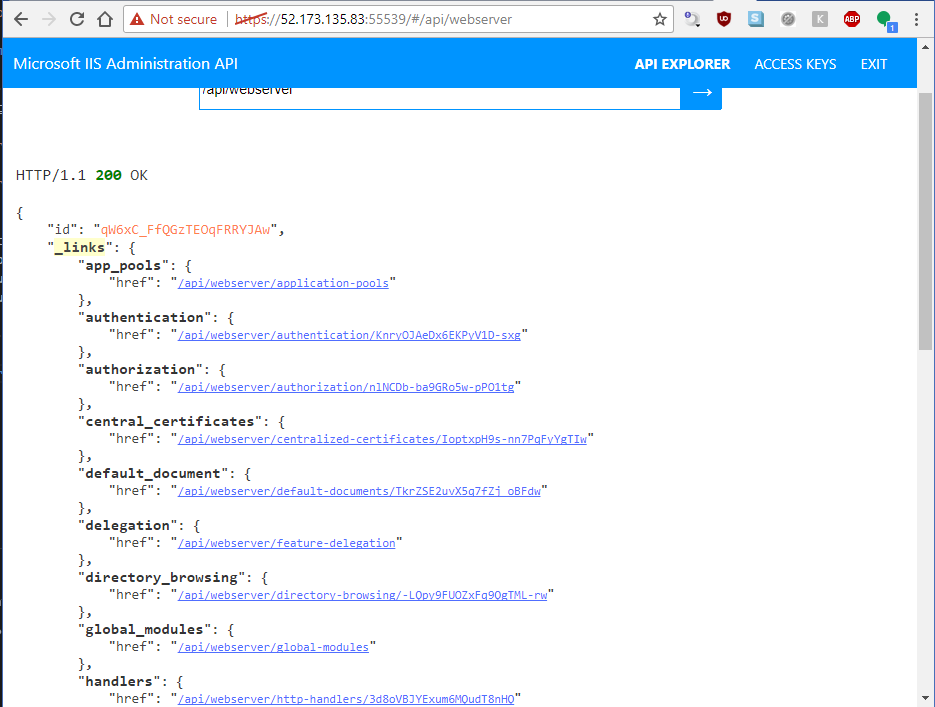This screenshot has width=935, height=707.
Task: Open site info via Not secure warning
Action: 175,18
